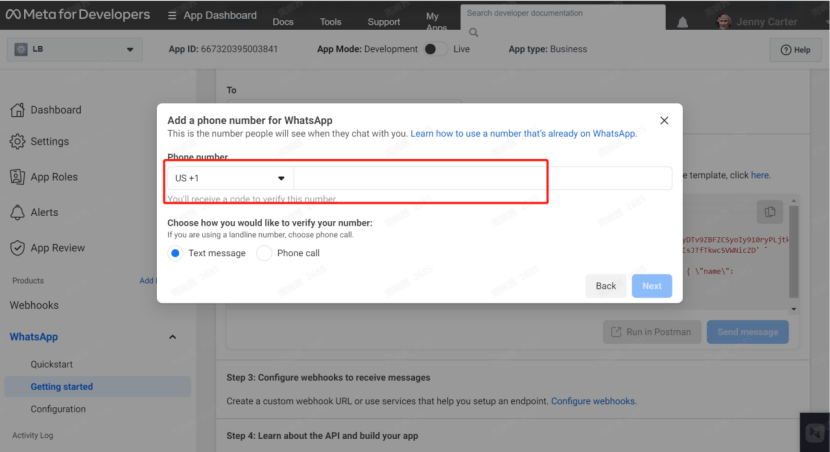The width and height of the screenshot is (830, 452).
Task: Click the phone number input field
Action: [482, 178]
